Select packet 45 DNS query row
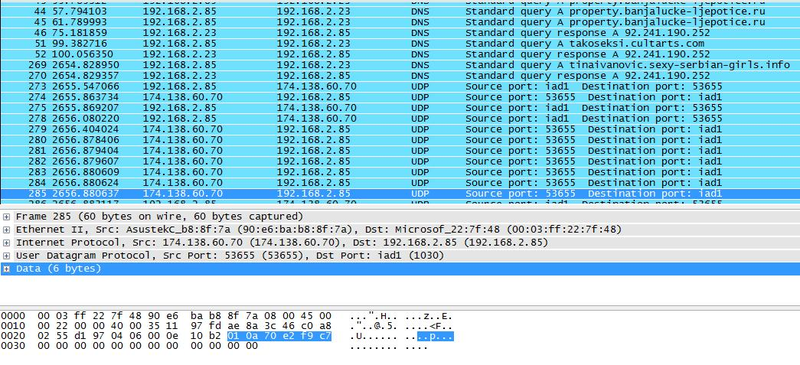Screen dimensions: 800x365 point(400,22)
